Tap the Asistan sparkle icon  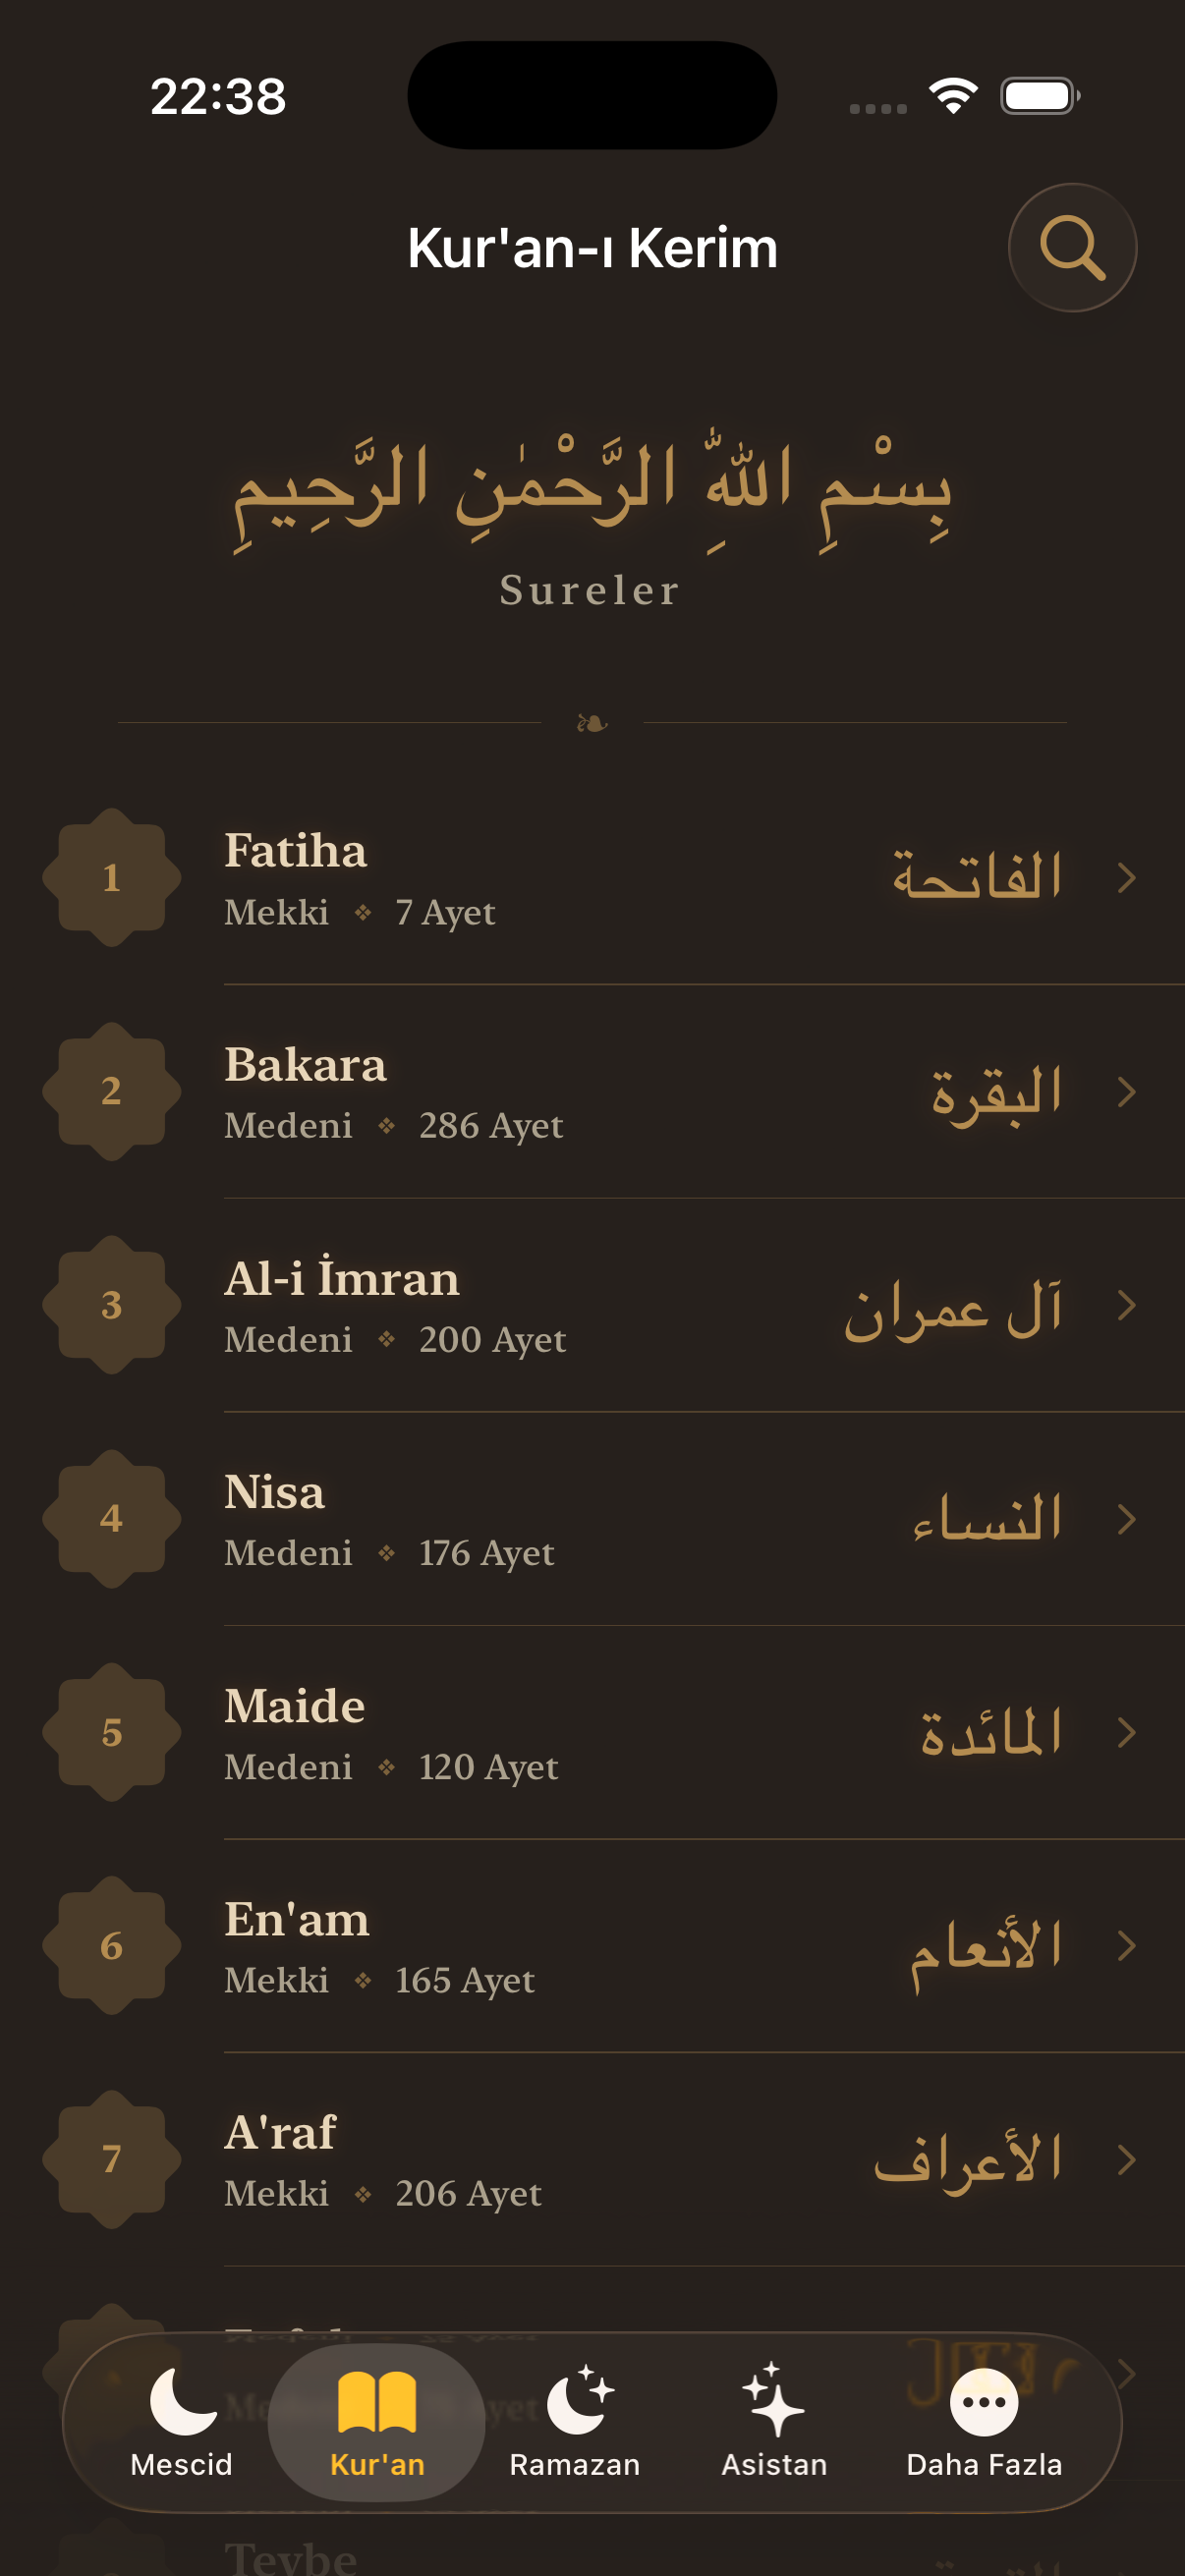[773, 2399]
